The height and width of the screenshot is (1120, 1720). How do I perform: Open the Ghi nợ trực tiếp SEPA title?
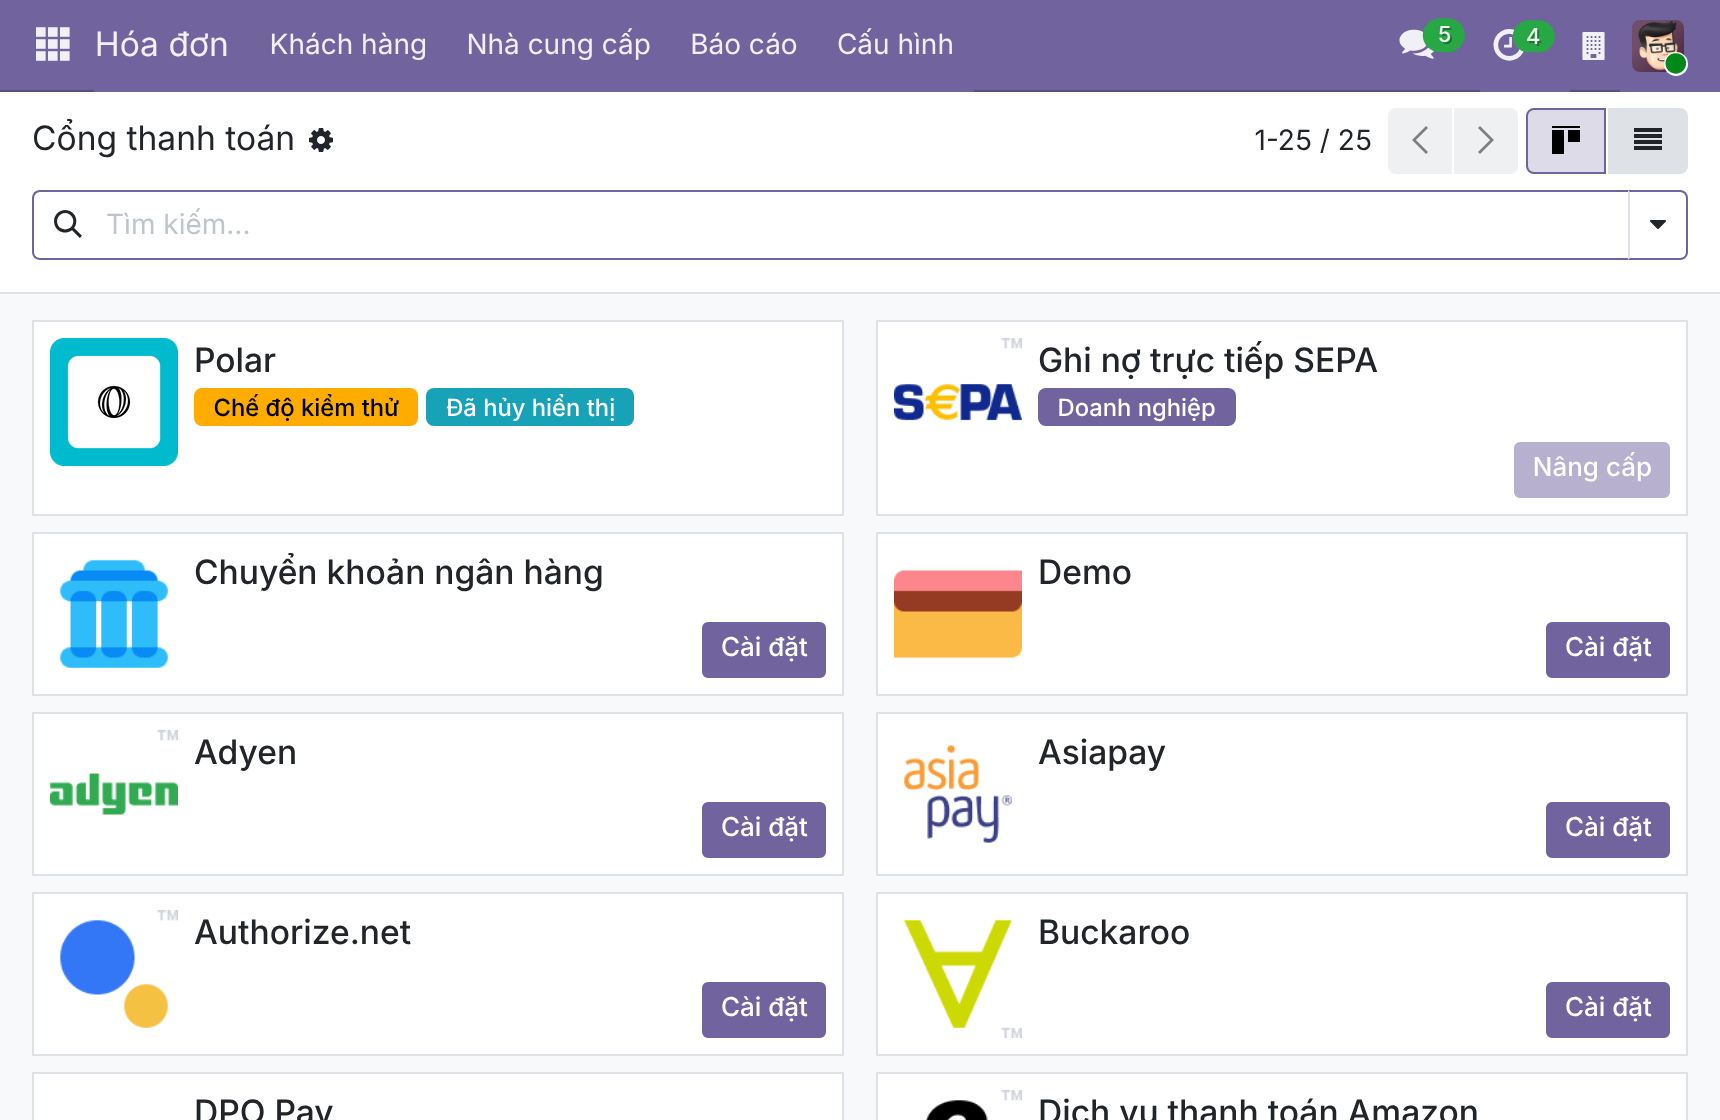click(1207, 360)
